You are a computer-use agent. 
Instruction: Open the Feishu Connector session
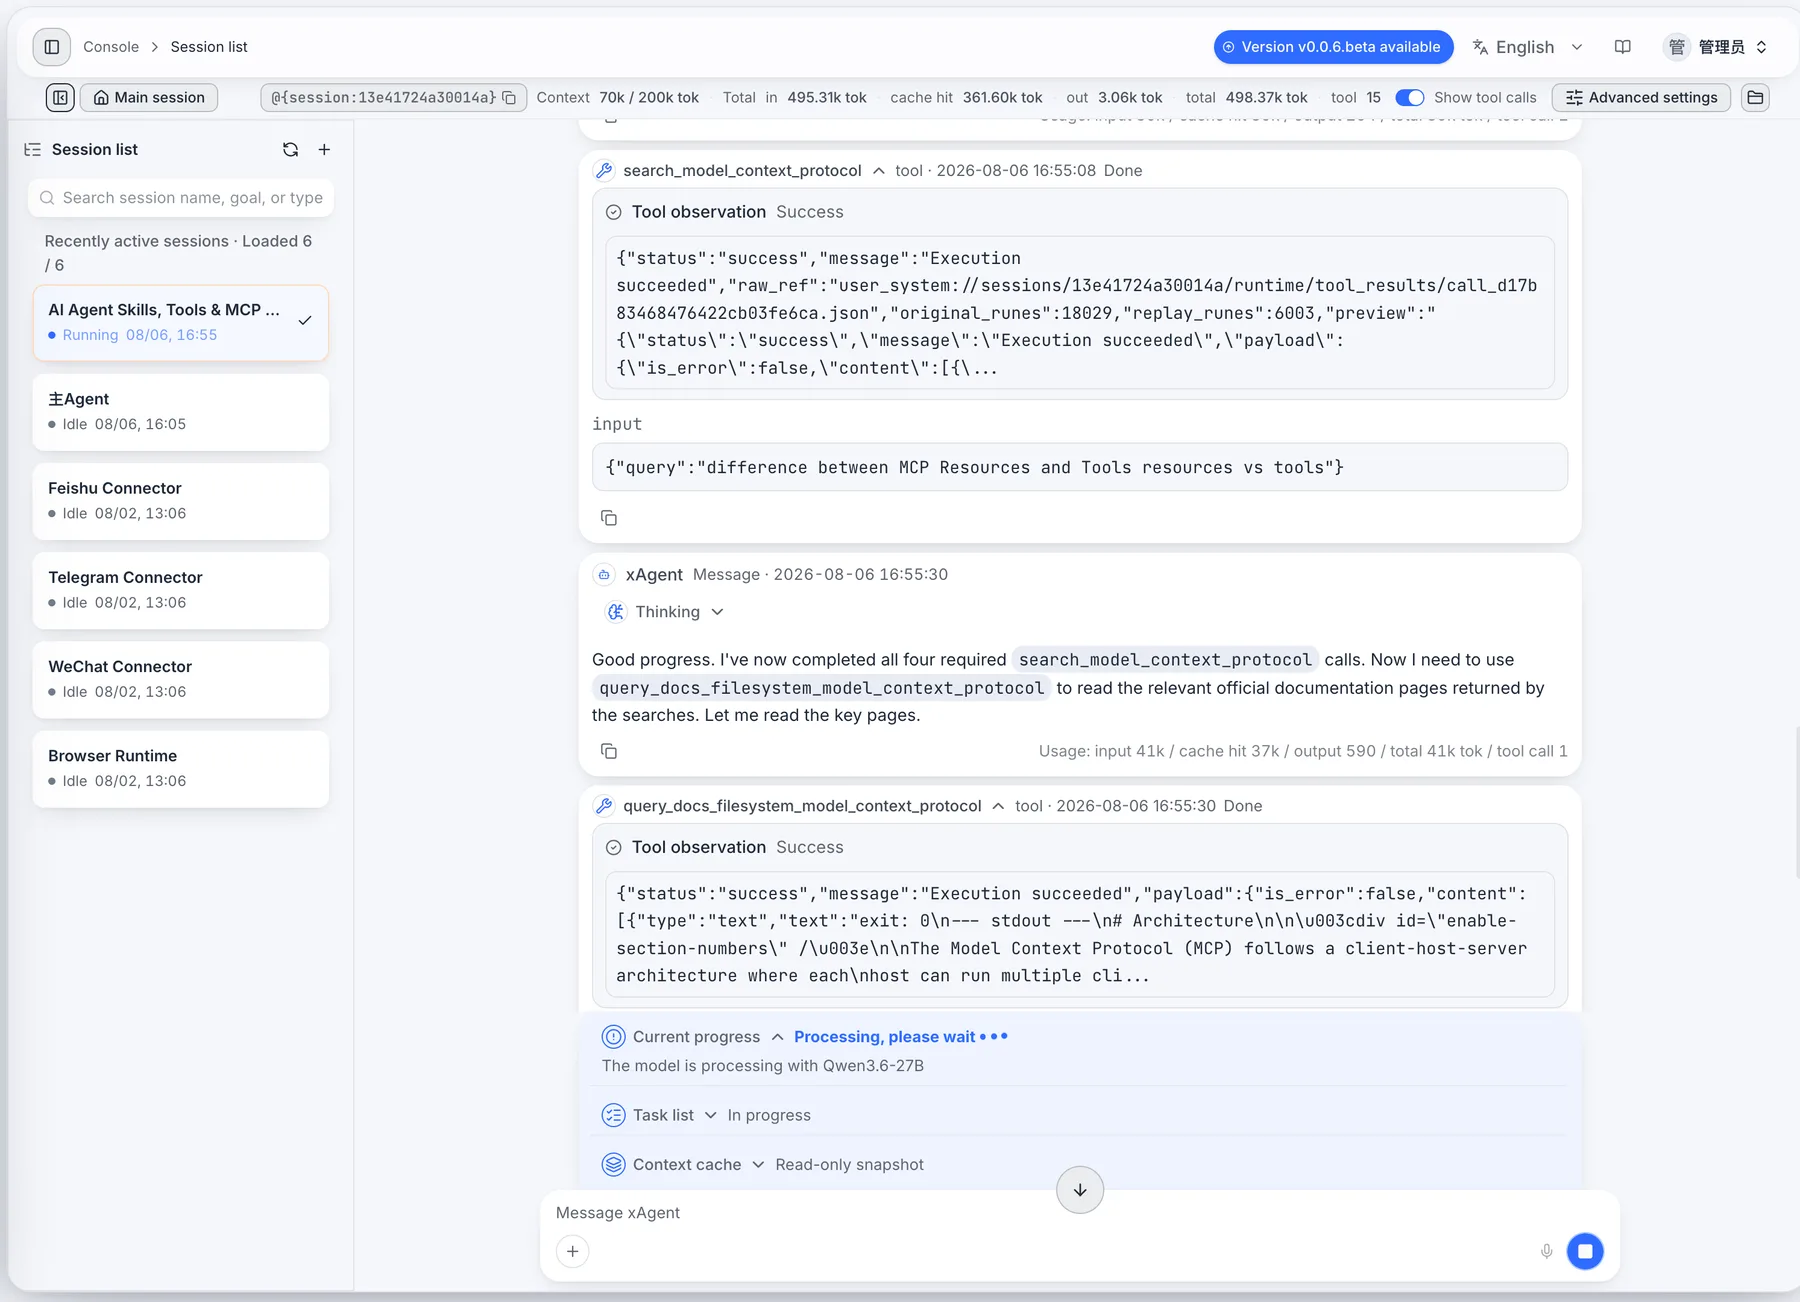coord(181,501)
